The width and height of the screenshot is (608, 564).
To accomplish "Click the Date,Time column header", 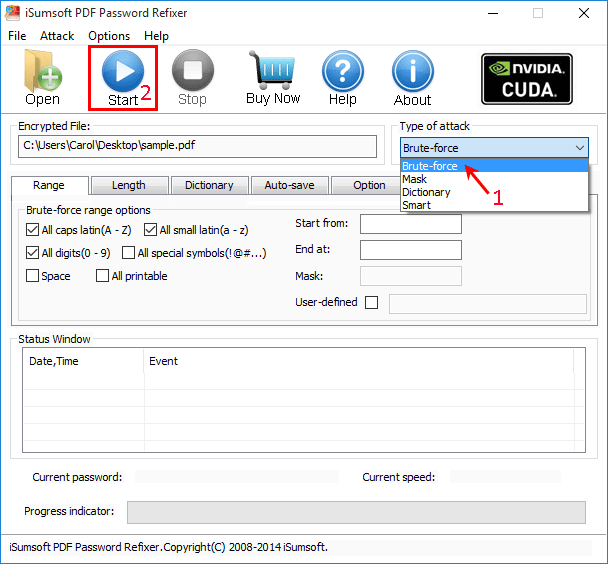I will [x=83, y=361].
